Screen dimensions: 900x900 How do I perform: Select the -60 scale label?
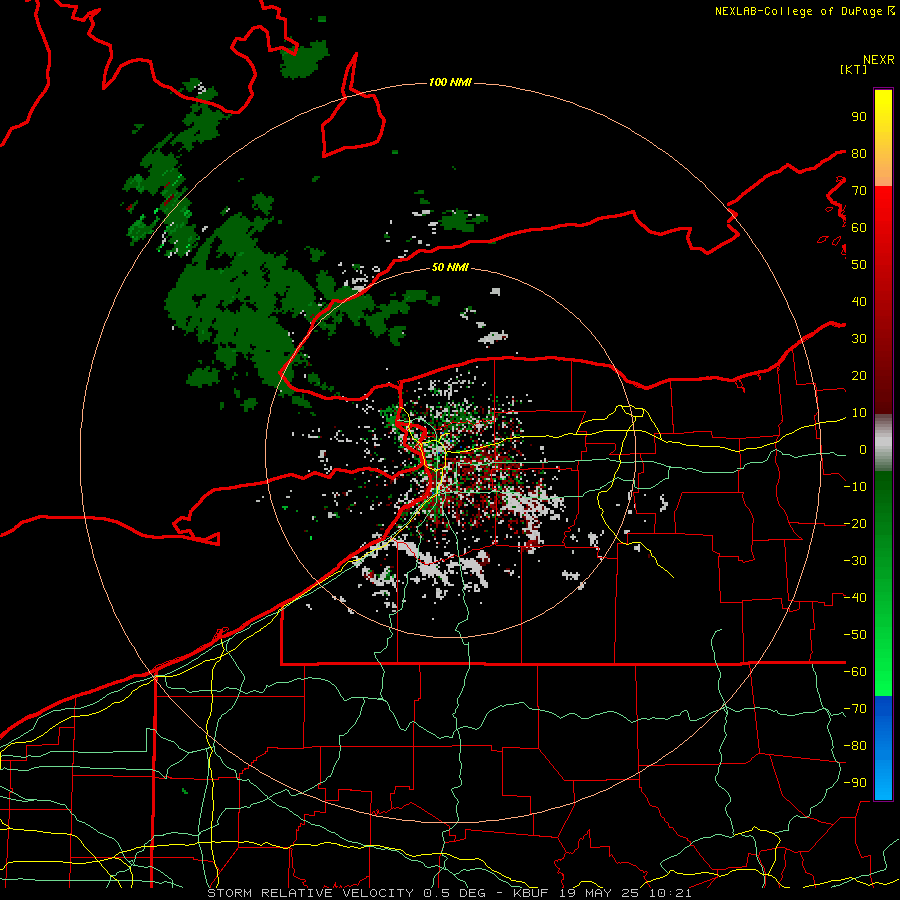[855, 672]
